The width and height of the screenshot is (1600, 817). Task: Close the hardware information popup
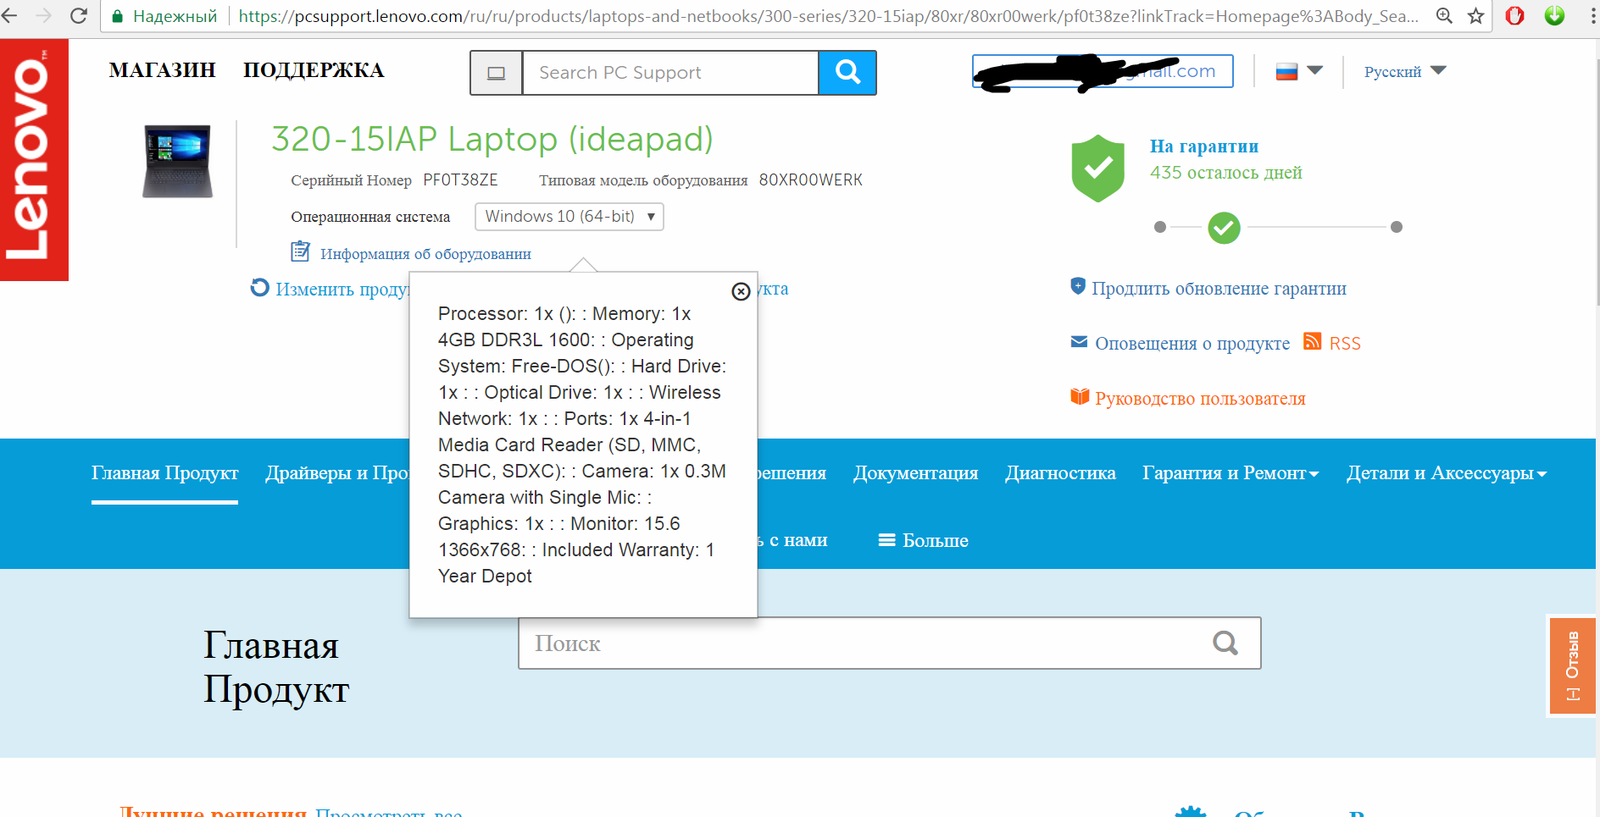click(741, 291)
